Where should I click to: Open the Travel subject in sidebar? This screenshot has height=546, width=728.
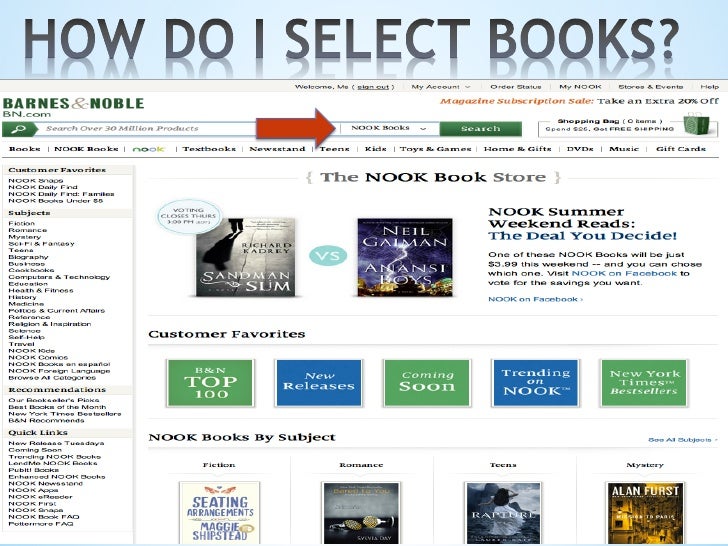click(21, 344)
